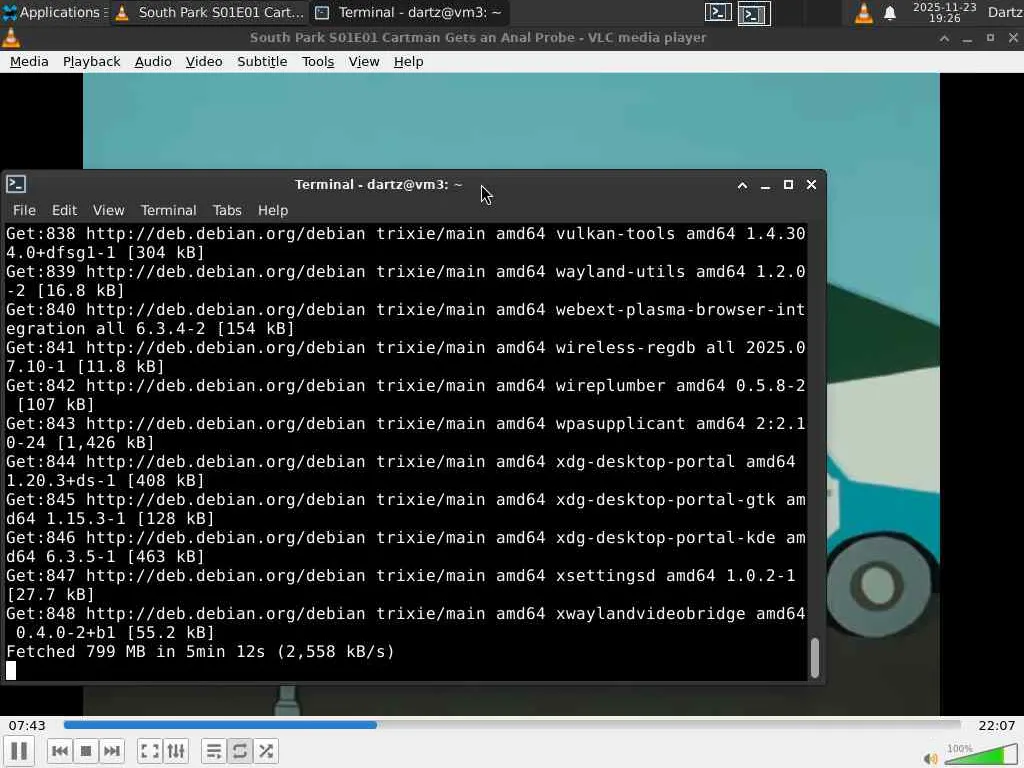Image resolution: width=1024 pixels, height=768 pixels.
Task: Open the Terminal's Terminal menu
Action: 168,210
